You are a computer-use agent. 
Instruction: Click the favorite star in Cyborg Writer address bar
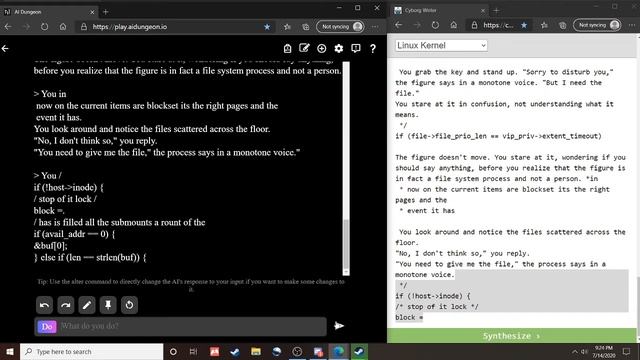(x=524, y=25)
